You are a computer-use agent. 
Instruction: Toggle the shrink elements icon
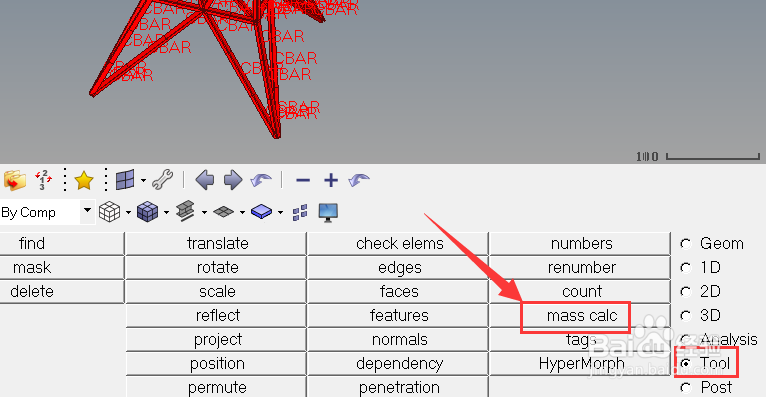(x=300, y=212)
